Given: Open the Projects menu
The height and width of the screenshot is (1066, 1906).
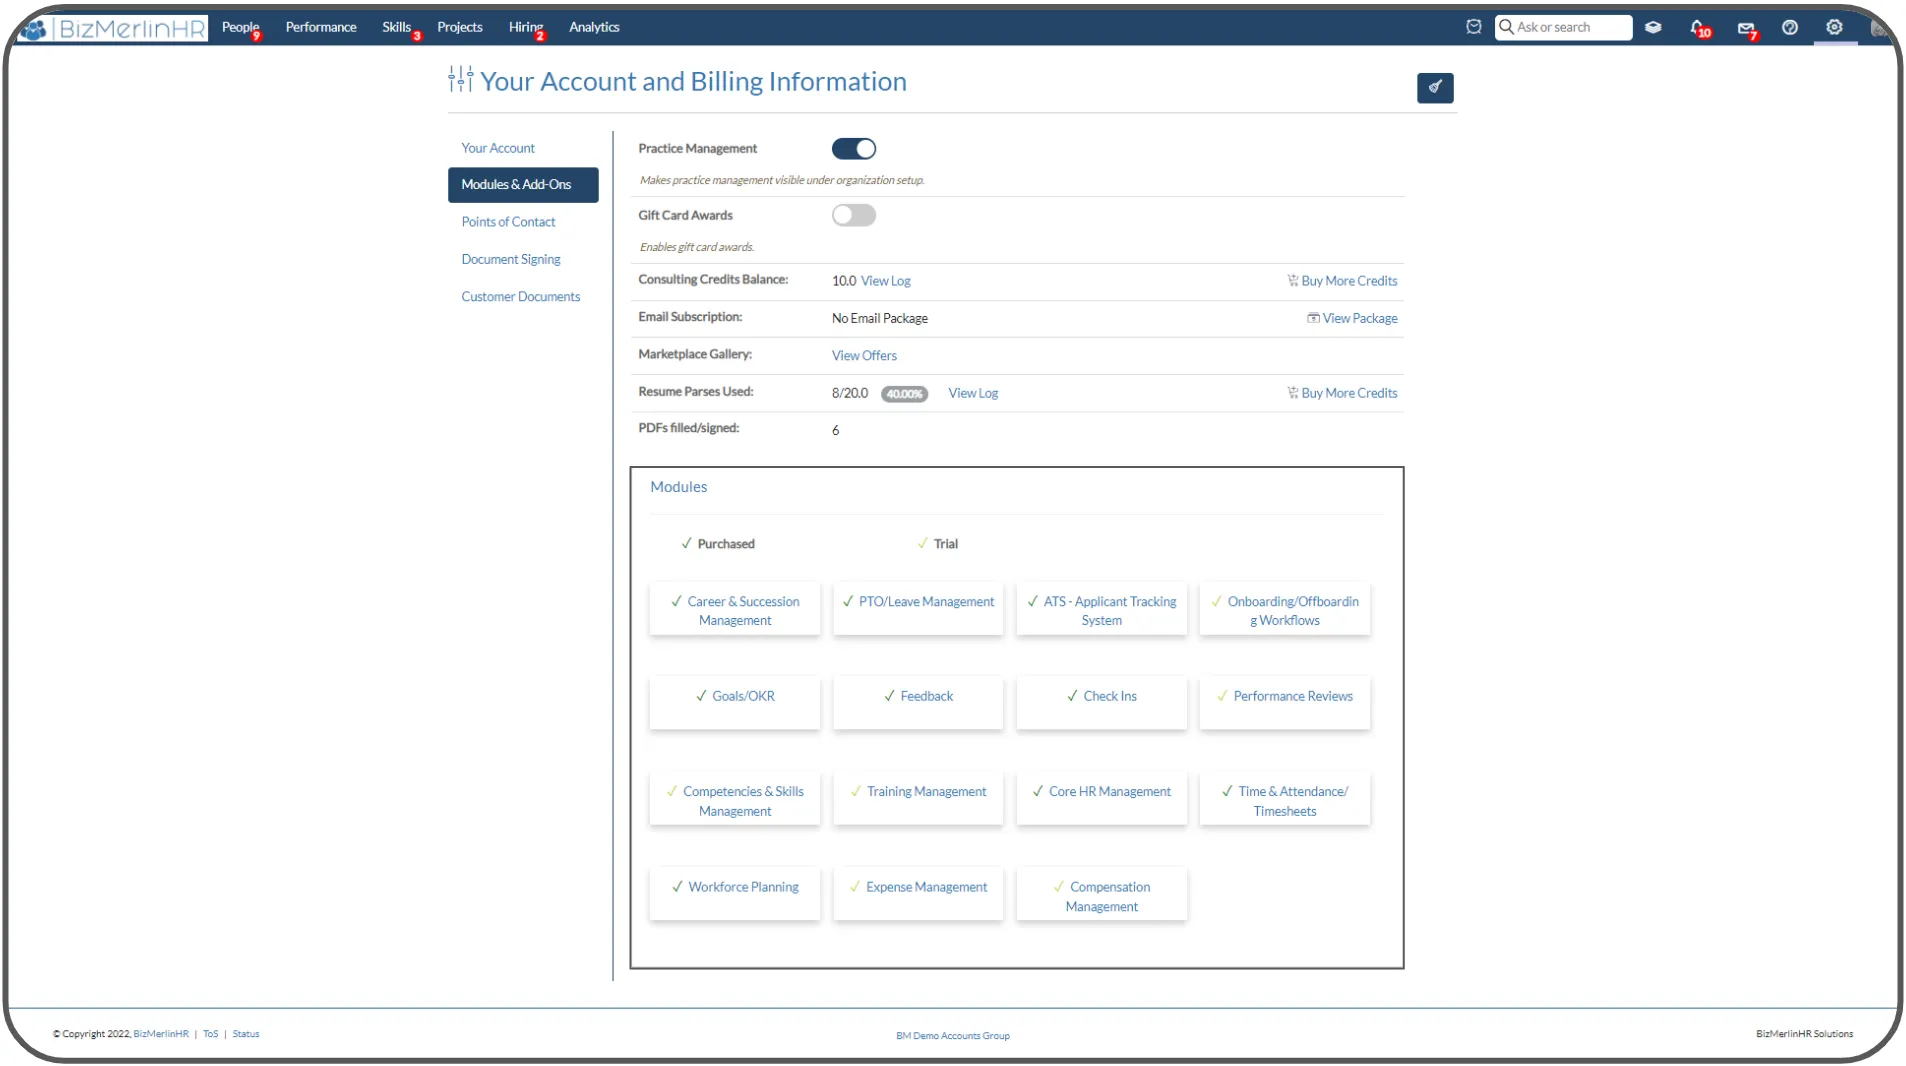Looking at the screenshot, I should 460,27.
